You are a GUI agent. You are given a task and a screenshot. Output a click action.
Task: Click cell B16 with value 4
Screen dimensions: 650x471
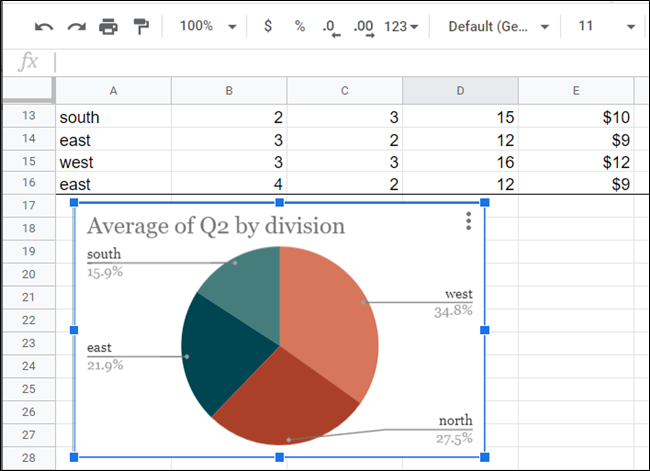pos(229,184)
